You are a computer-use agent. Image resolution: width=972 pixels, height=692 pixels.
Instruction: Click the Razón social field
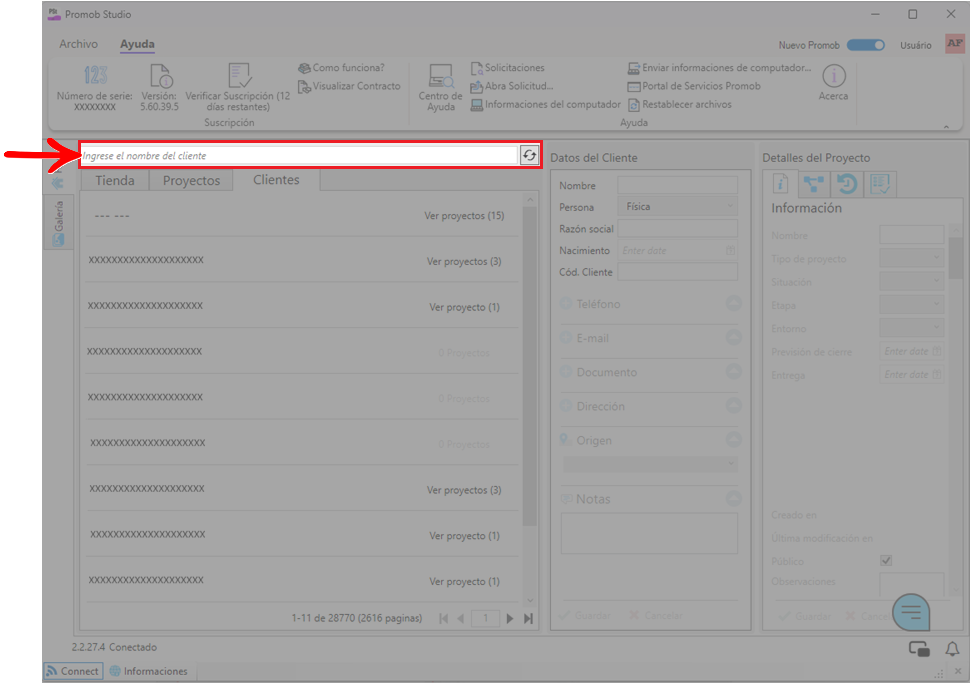coord(678,229)
